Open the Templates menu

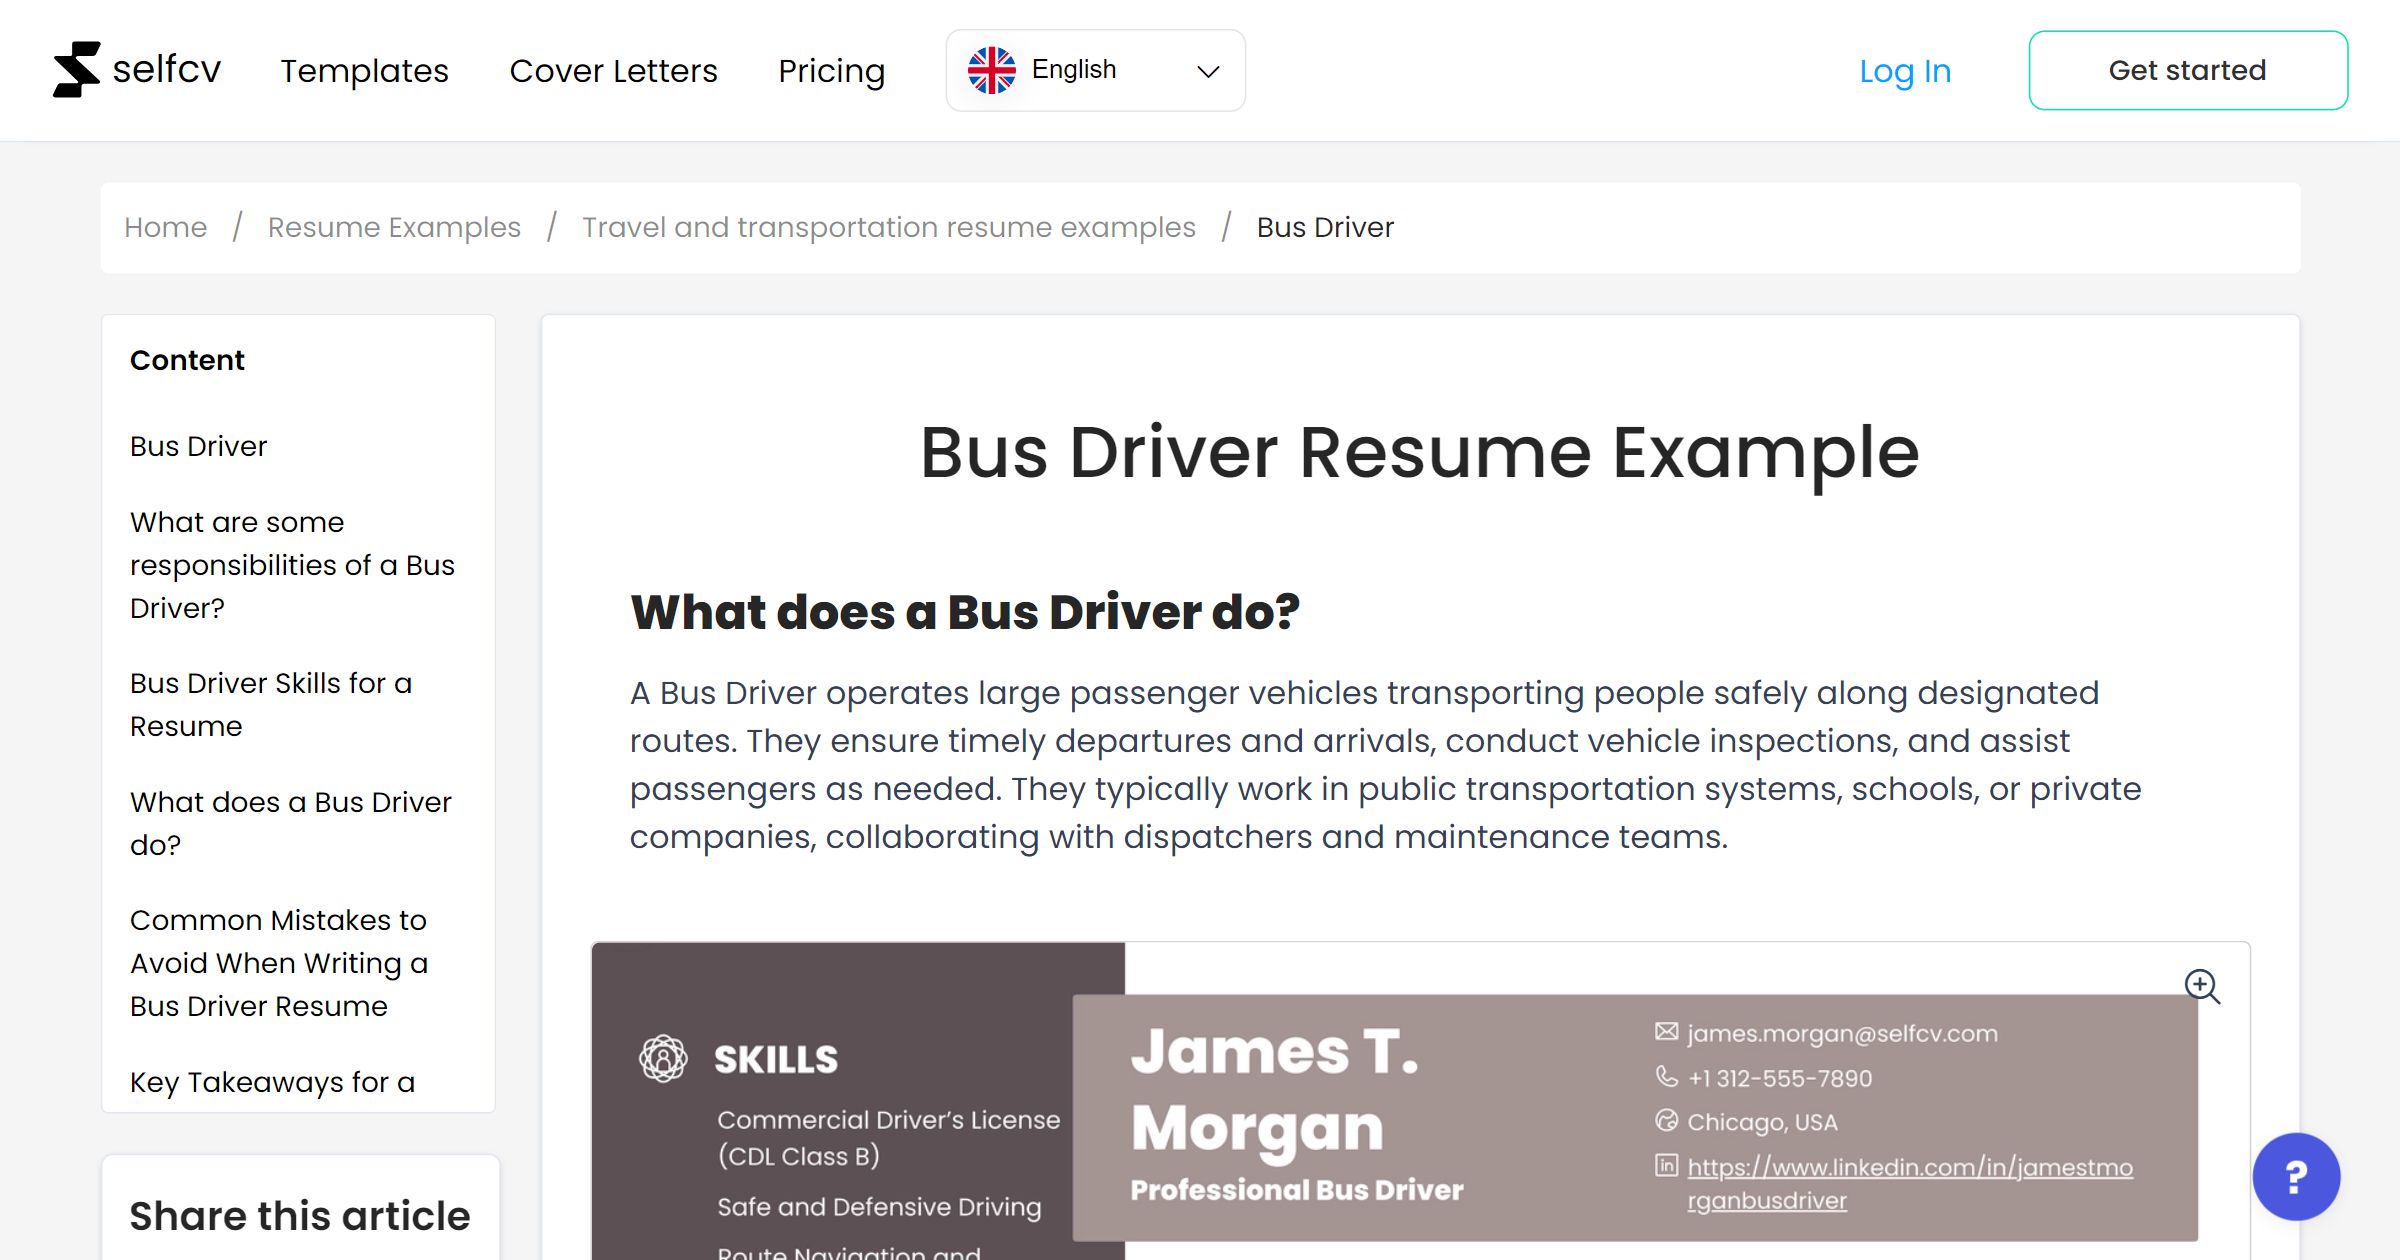[364, 71]
